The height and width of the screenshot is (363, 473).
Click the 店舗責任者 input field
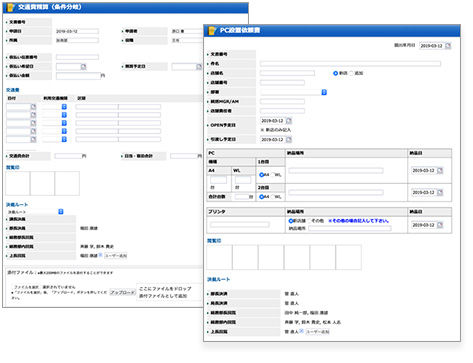(x=282, y=111)
